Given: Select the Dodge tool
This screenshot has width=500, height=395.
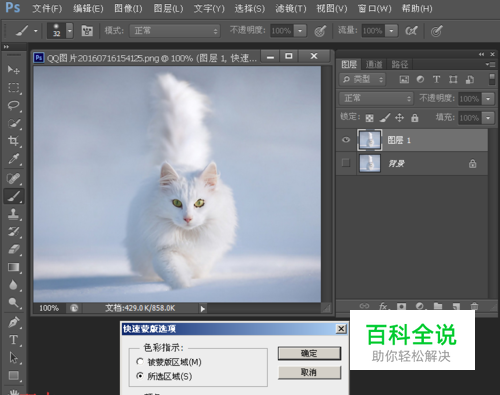Looking at the screenshot, I should (14, 302).
